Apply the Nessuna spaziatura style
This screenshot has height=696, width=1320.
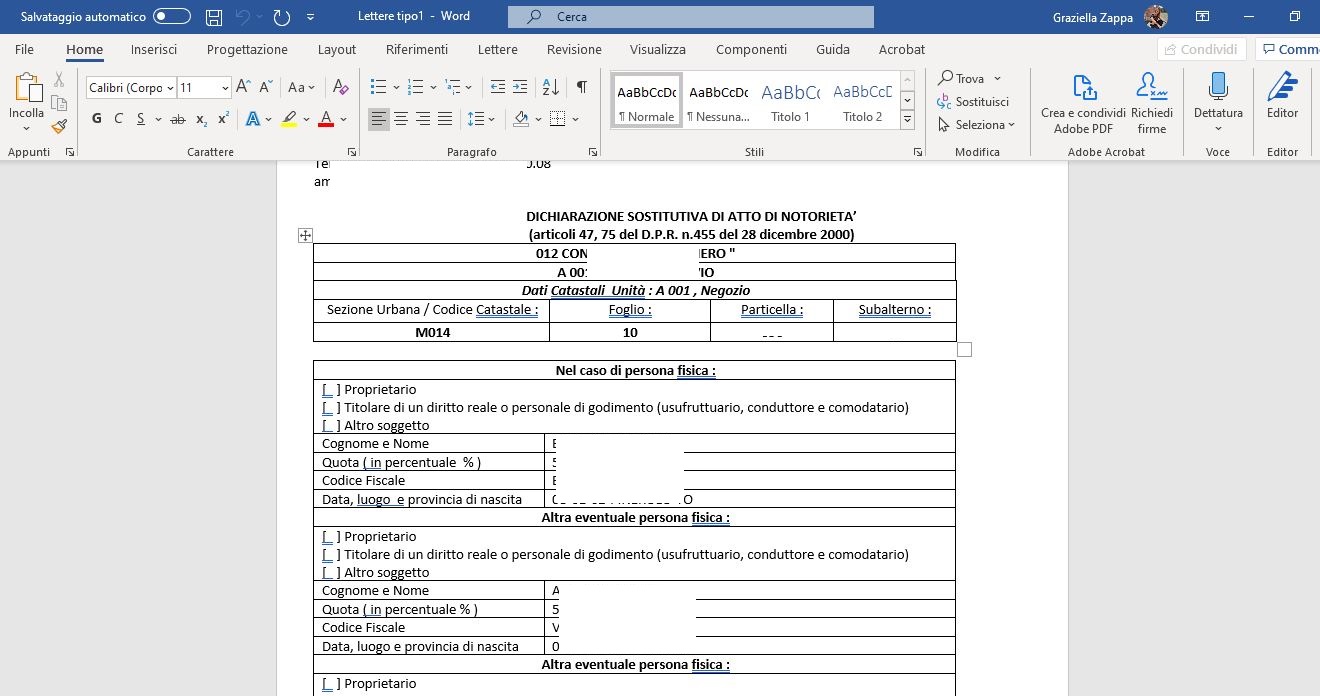[718, 100]
